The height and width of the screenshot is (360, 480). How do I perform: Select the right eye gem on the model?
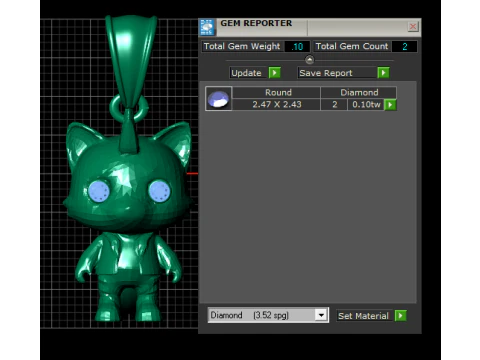159,191
